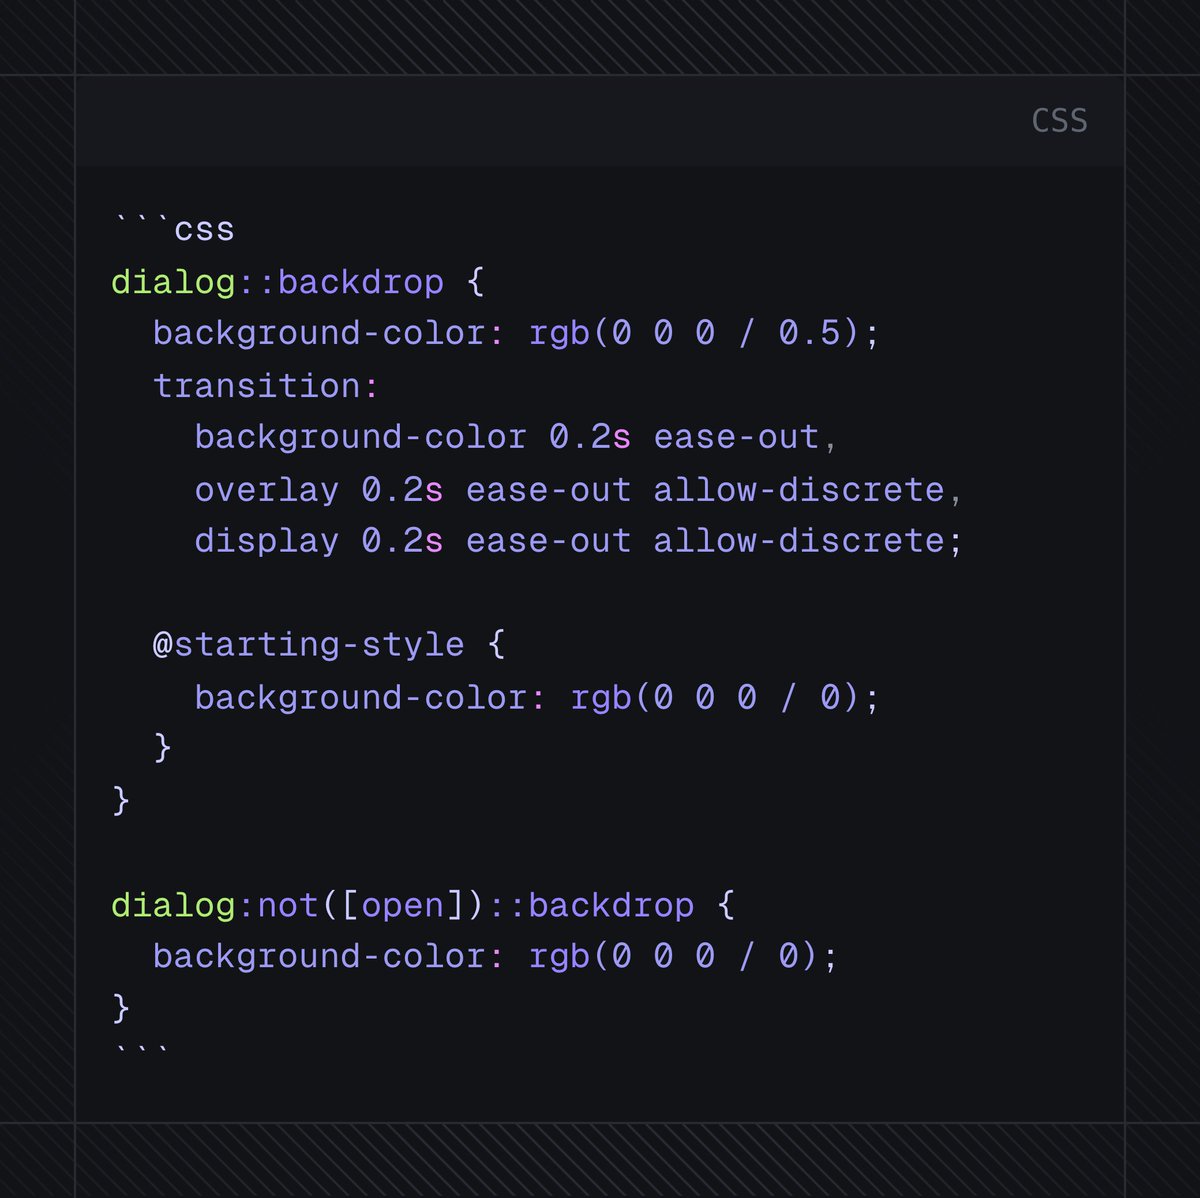Click background-color line in :not([open]) rule
Screen dimensions: 1200x1198
pos(495,957)
